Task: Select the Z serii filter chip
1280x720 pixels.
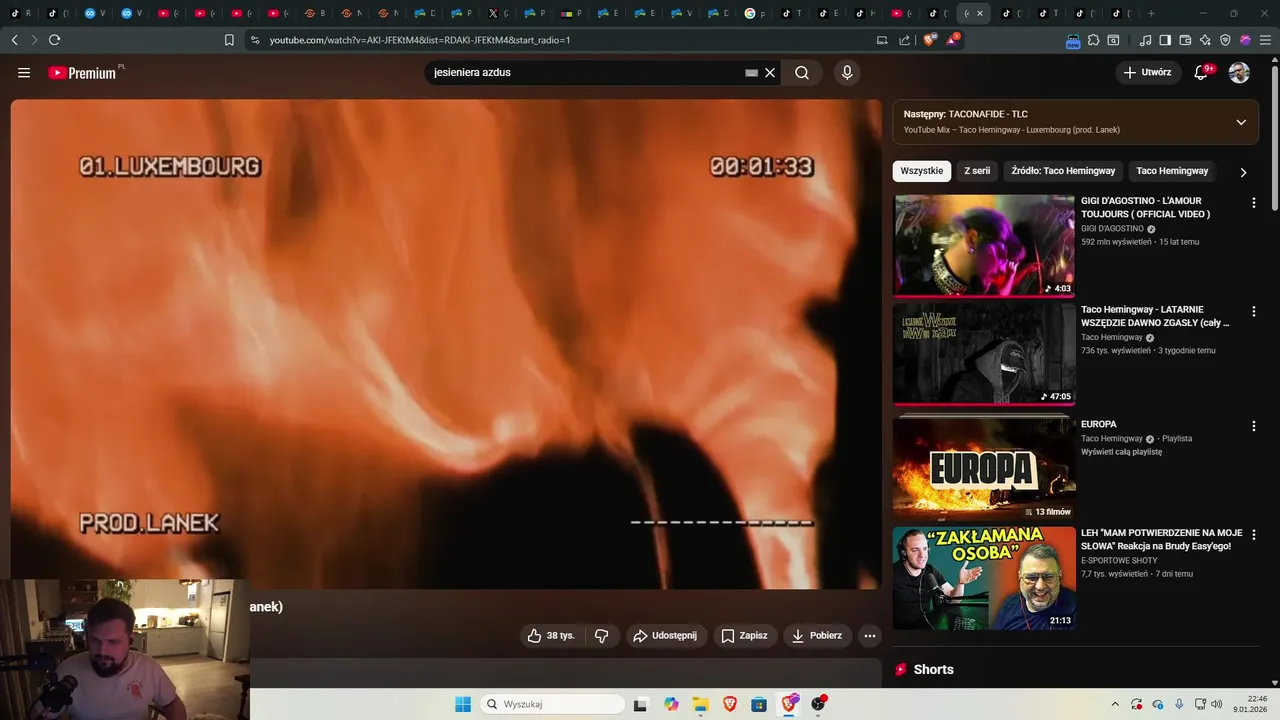Action: point(977,171)
